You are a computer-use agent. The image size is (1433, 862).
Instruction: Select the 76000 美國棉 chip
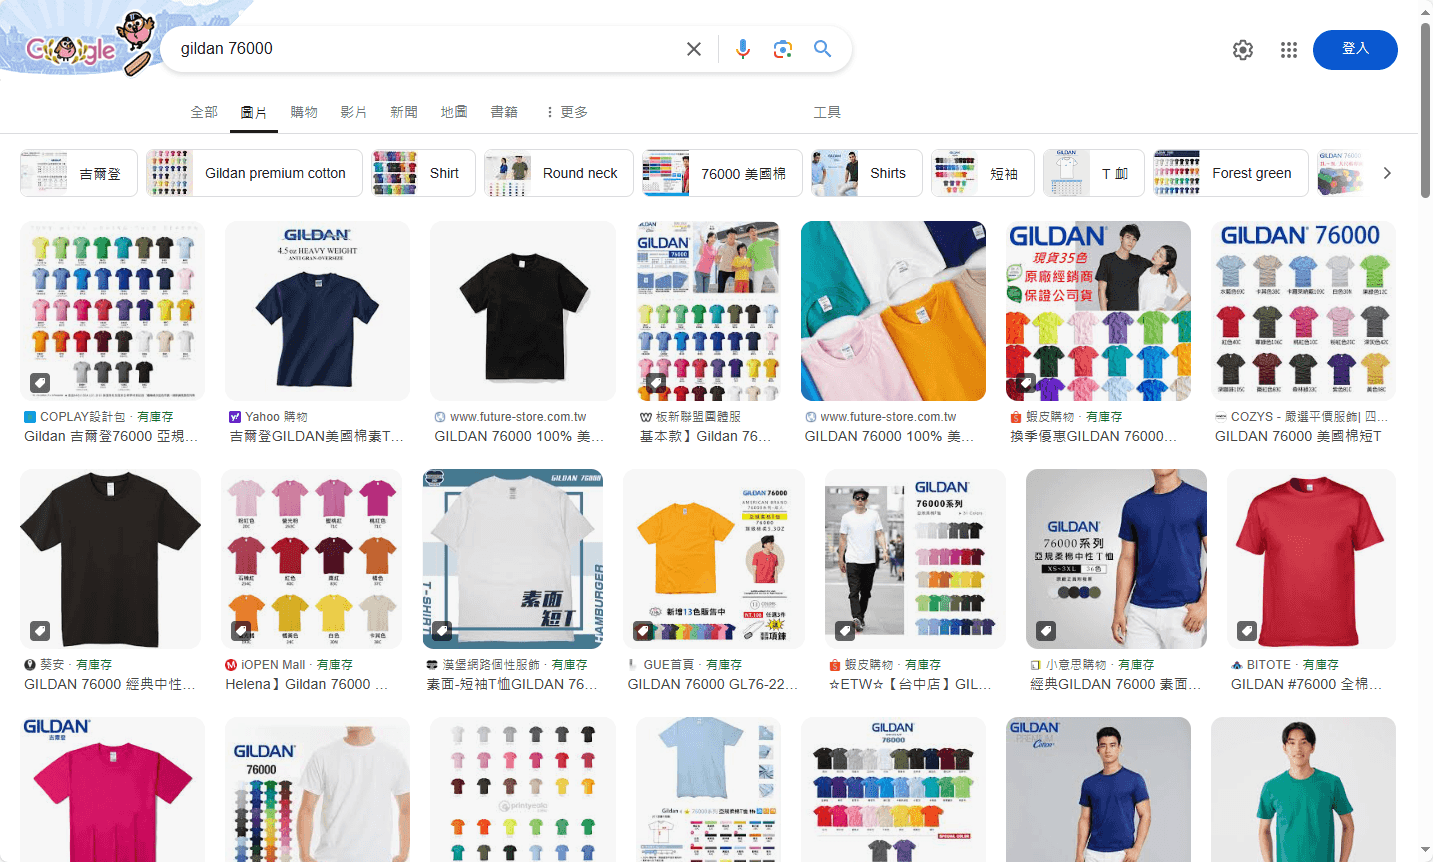click(x=722, y=173)
